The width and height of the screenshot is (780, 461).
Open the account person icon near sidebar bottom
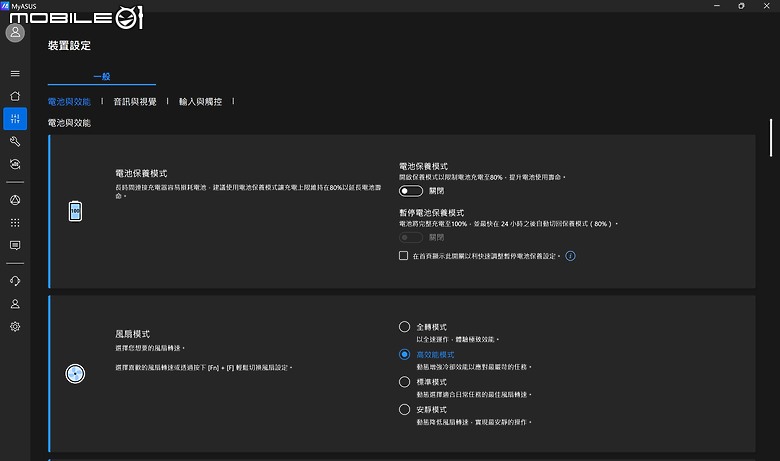coord(15,304)
